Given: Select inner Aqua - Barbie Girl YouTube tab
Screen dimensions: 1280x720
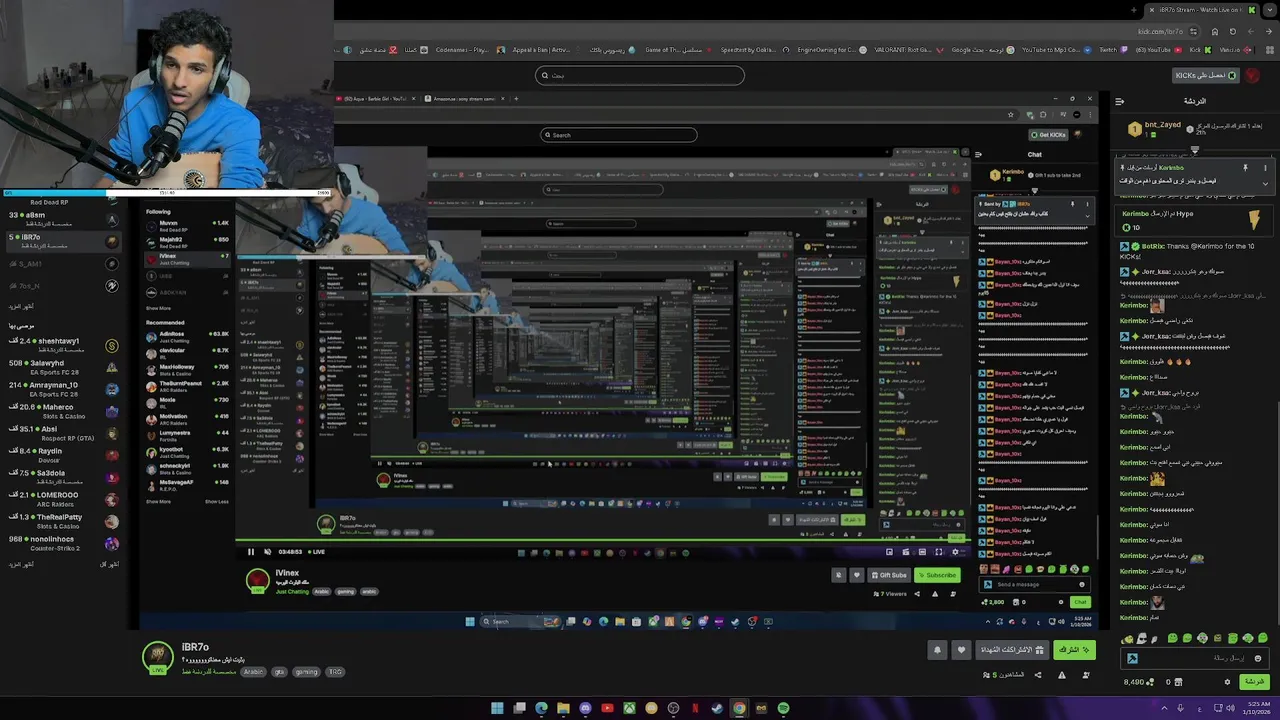Looking at the screenshot, I should 375,99.
